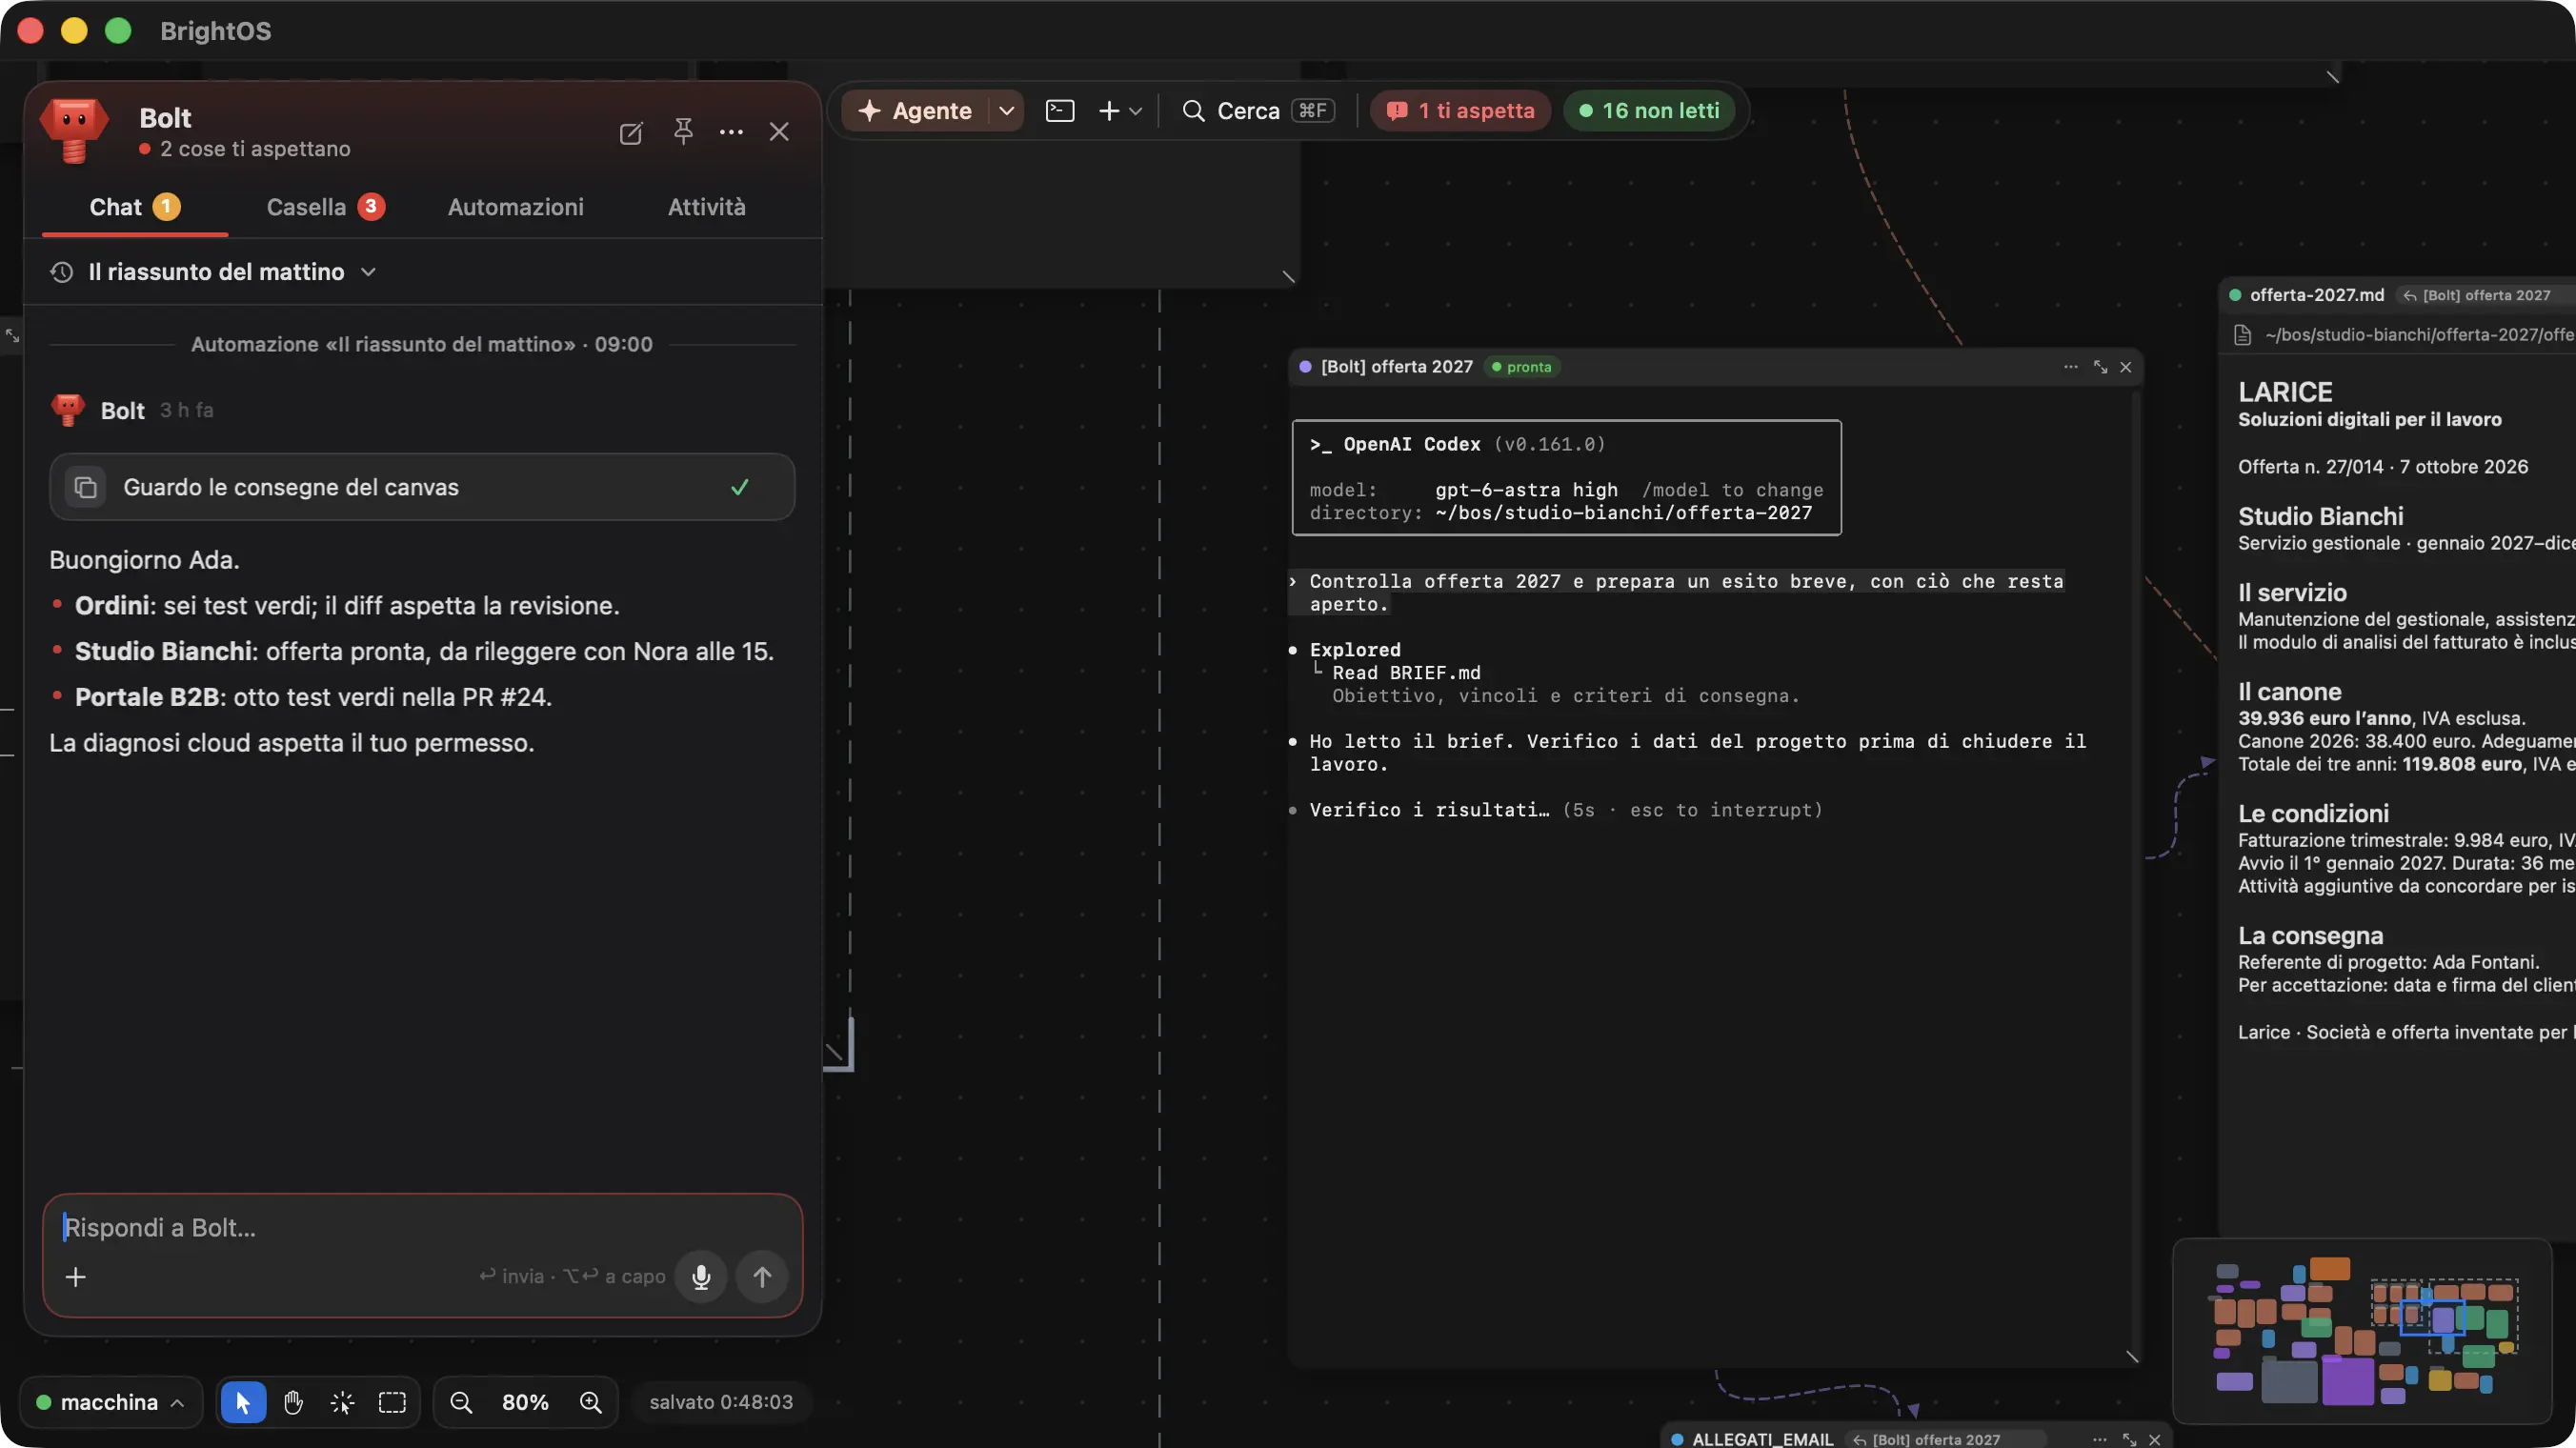Click 'salvato 0:48:03' status
Screen dimensions: 2576x1448
click(721, 1402)
